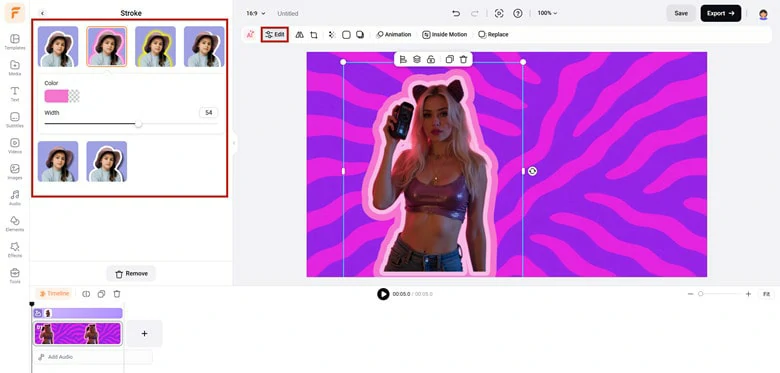This screenshot has width=780, height=373.
Task: Play the video preview
Action: click(383, 294)
